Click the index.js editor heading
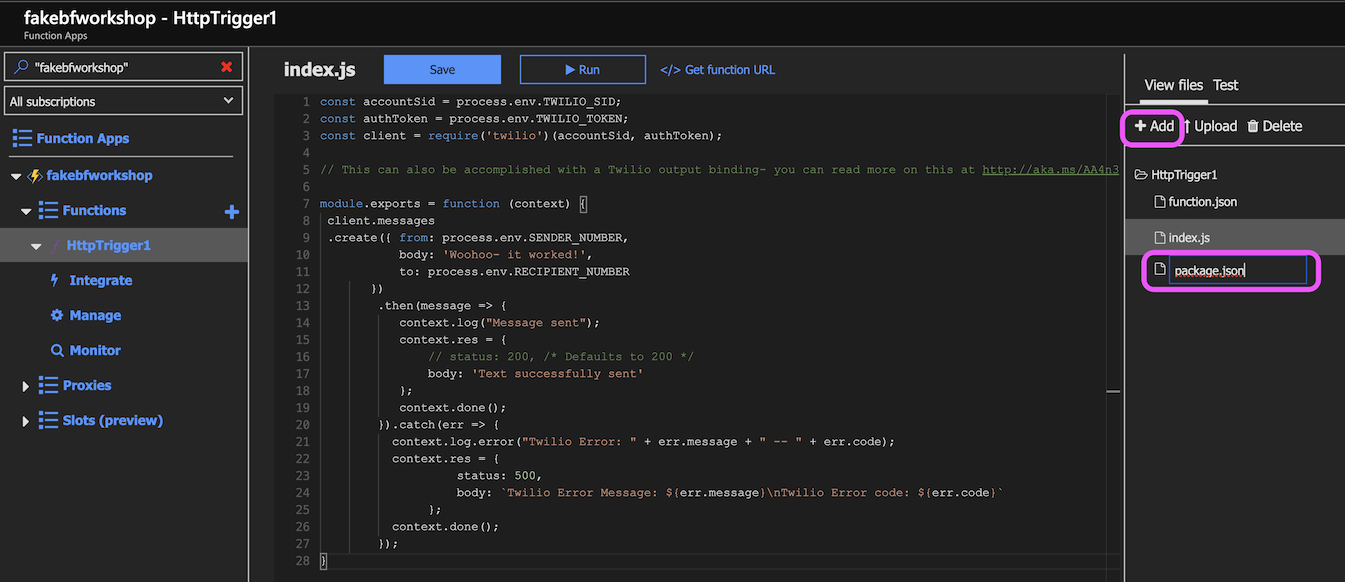This screenshot has height=582, width=1345. tap(319, 69)
